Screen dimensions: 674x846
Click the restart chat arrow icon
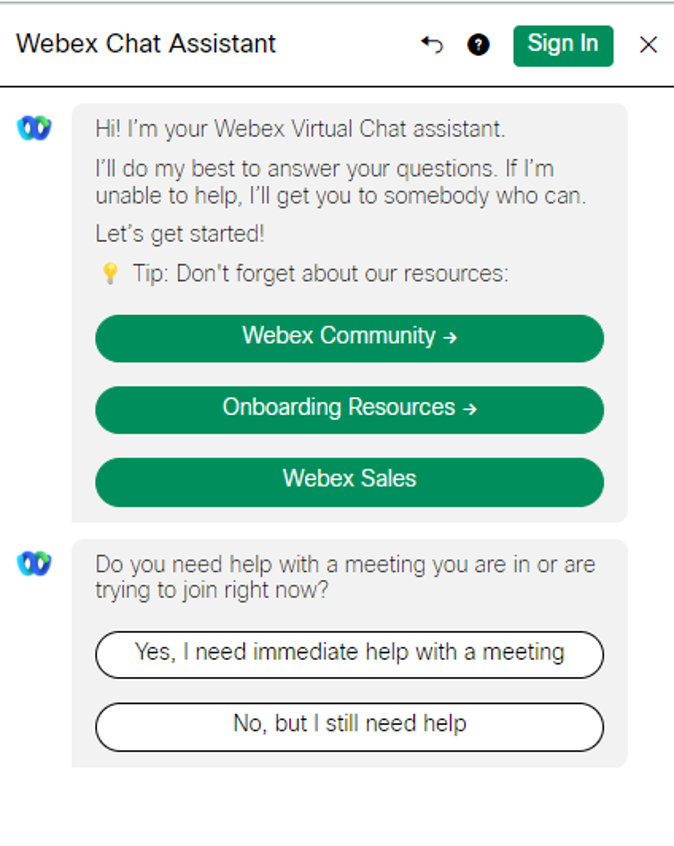(432, 45)
